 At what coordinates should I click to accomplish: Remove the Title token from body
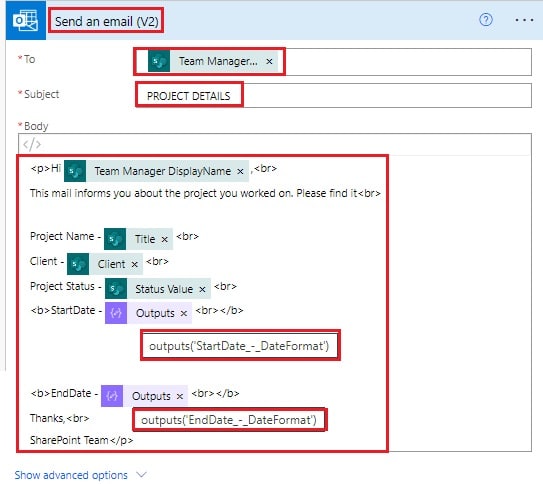164,239
